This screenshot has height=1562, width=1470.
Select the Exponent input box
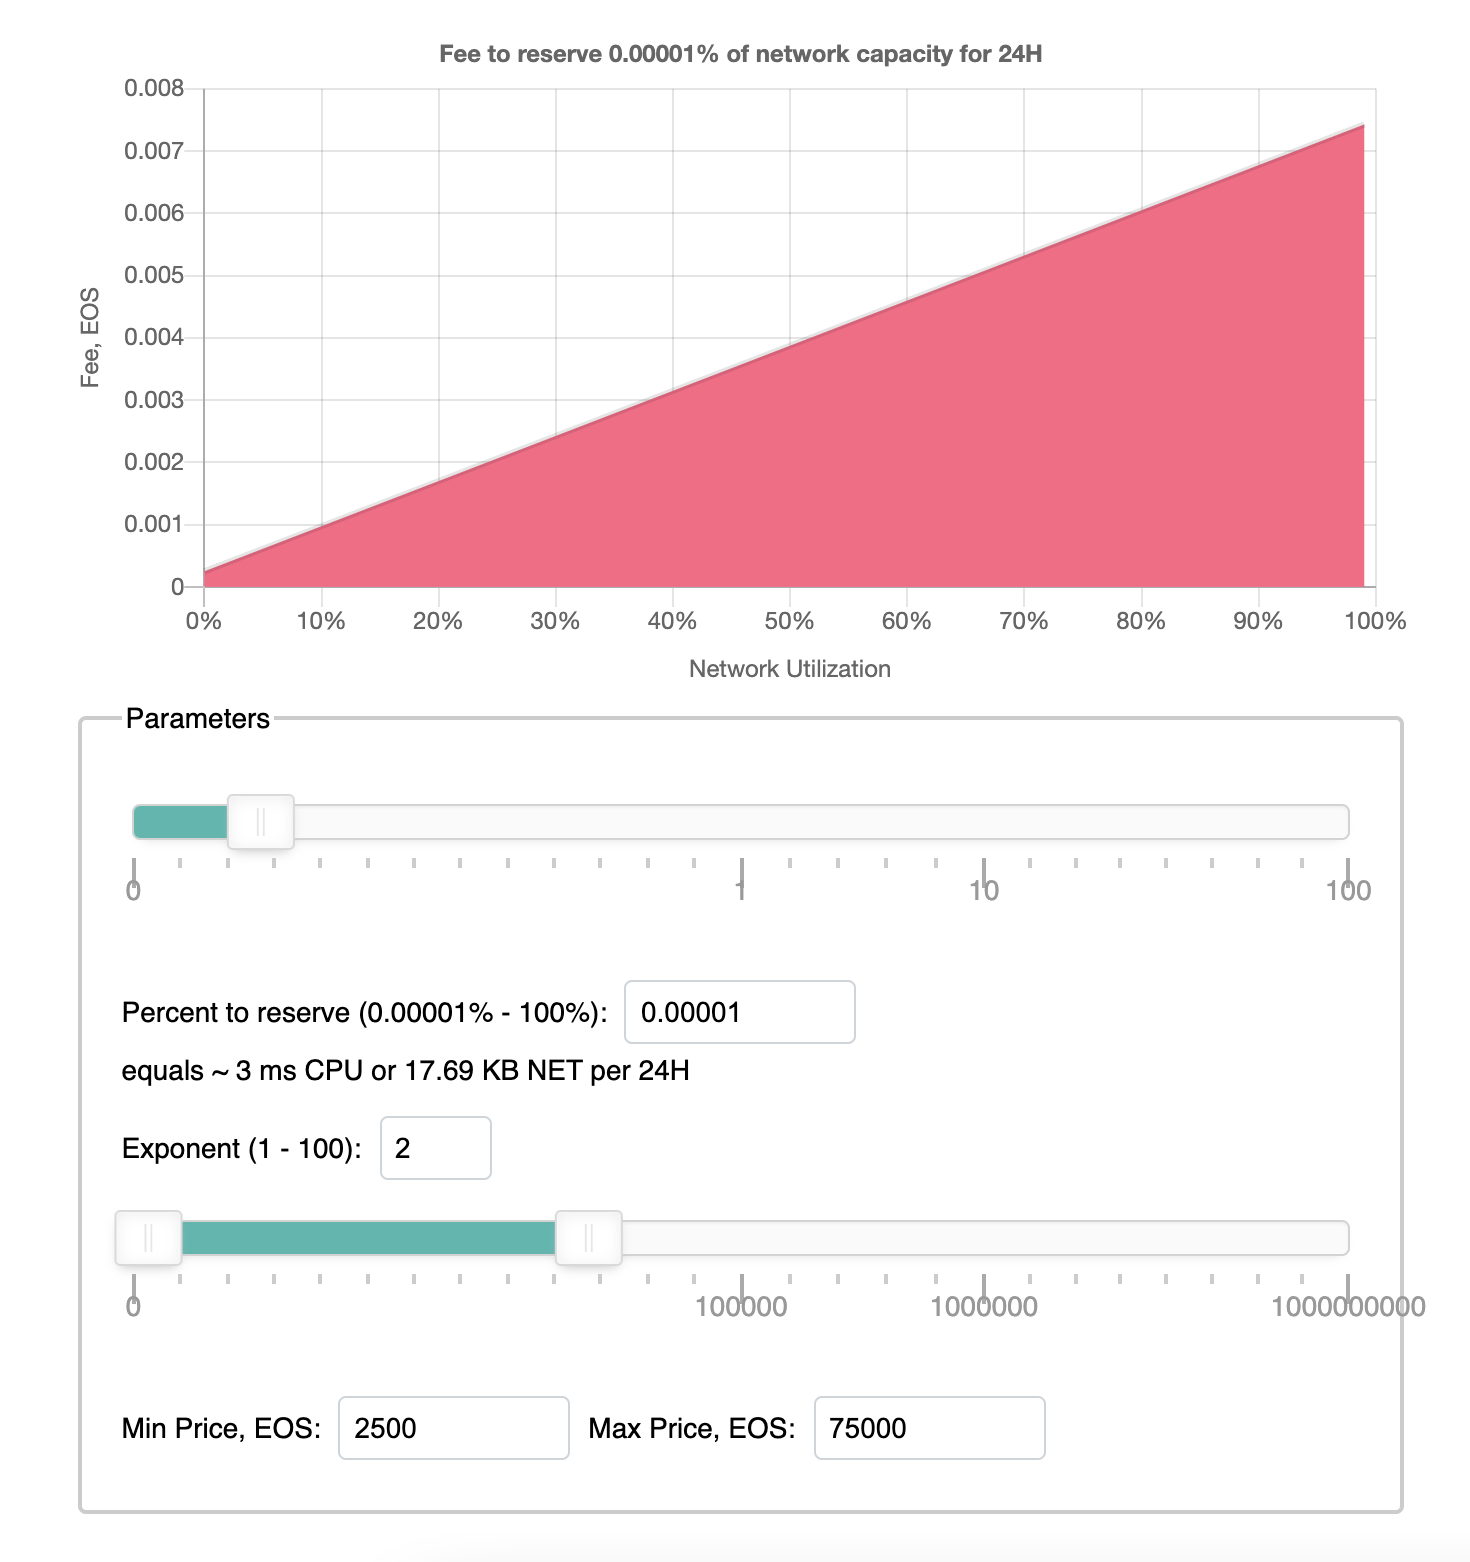434,1148
